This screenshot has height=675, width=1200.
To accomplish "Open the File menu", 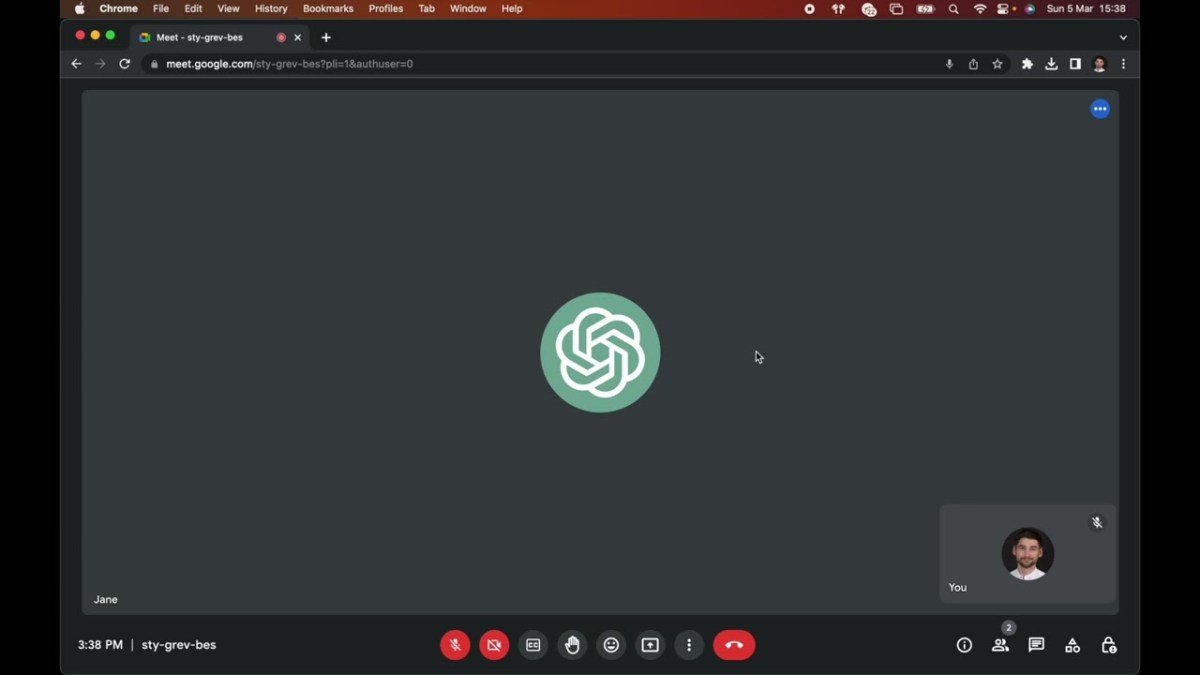I will click(161, 8).
